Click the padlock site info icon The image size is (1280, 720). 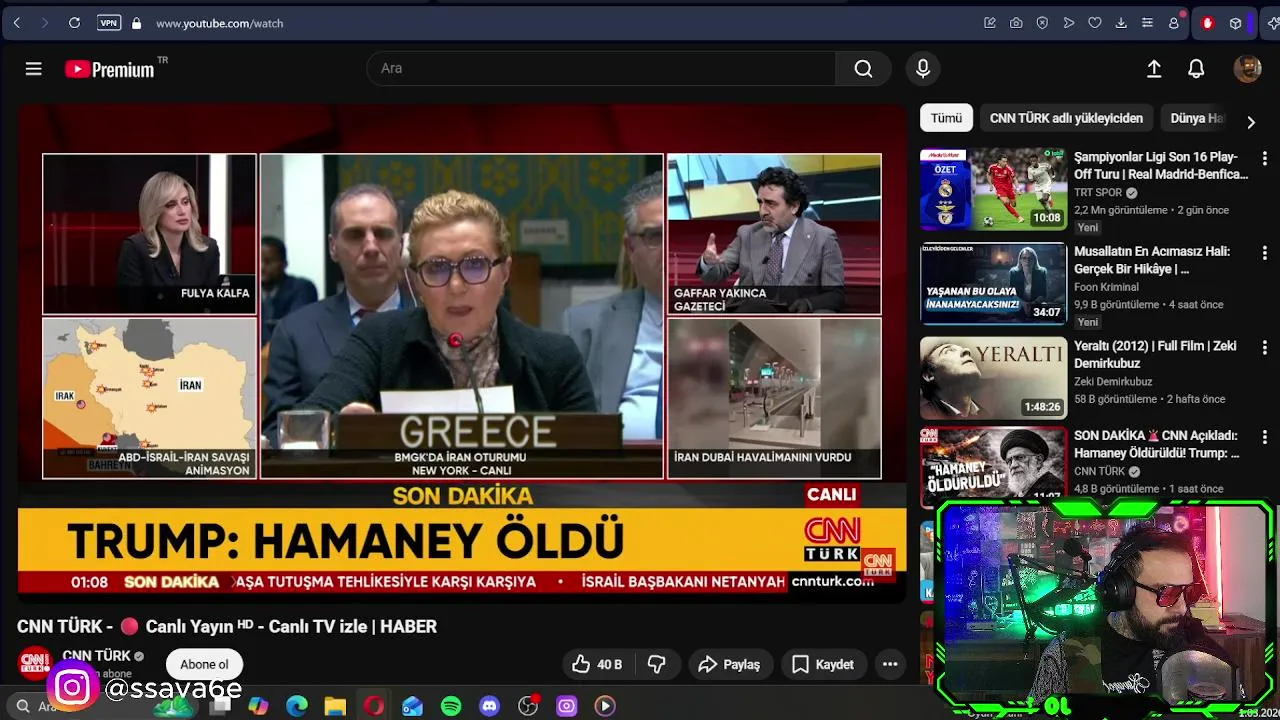tap(136, 23)
